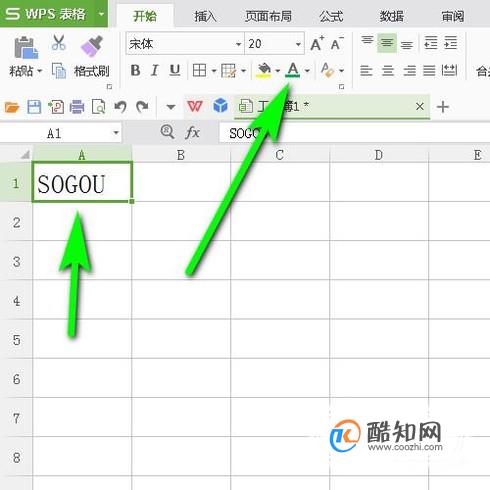Screen dimensions: 490x490
Task: Toggle Bold formatting
Action: click(135, 70)
